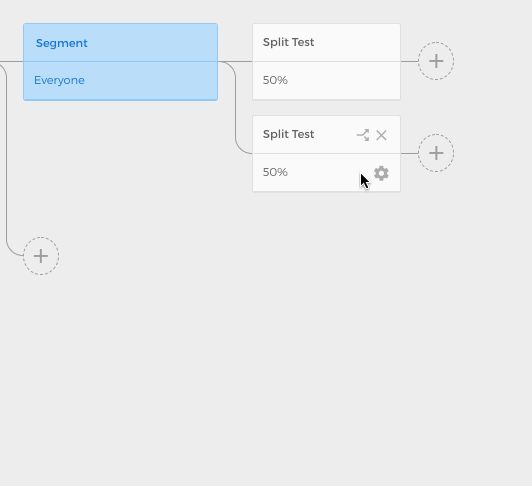532x486 pixels.
Task: Click the Everyone label text
Action: tap(59, 80)
